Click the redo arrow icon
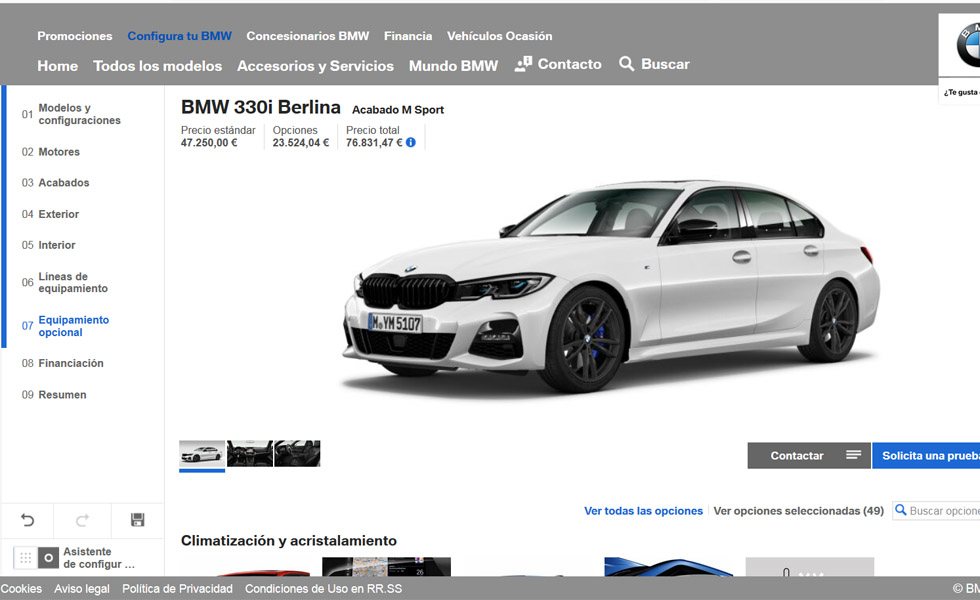The width and height of the screenshot is (980, 600). [83, 520]
